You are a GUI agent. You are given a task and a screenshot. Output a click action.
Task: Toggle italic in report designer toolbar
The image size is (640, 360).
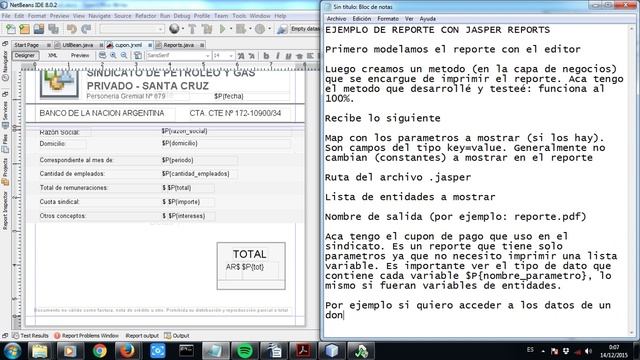278,56
